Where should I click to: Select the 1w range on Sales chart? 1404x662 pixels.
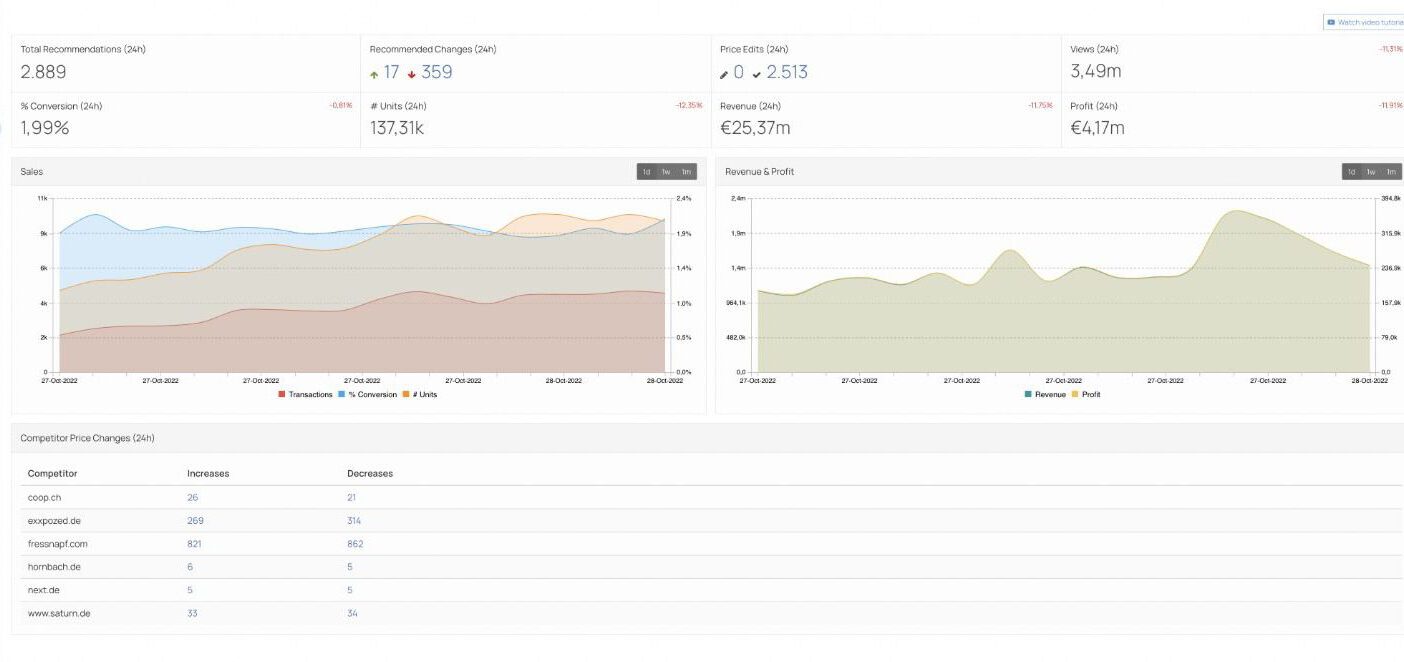[x=666, y=172]
